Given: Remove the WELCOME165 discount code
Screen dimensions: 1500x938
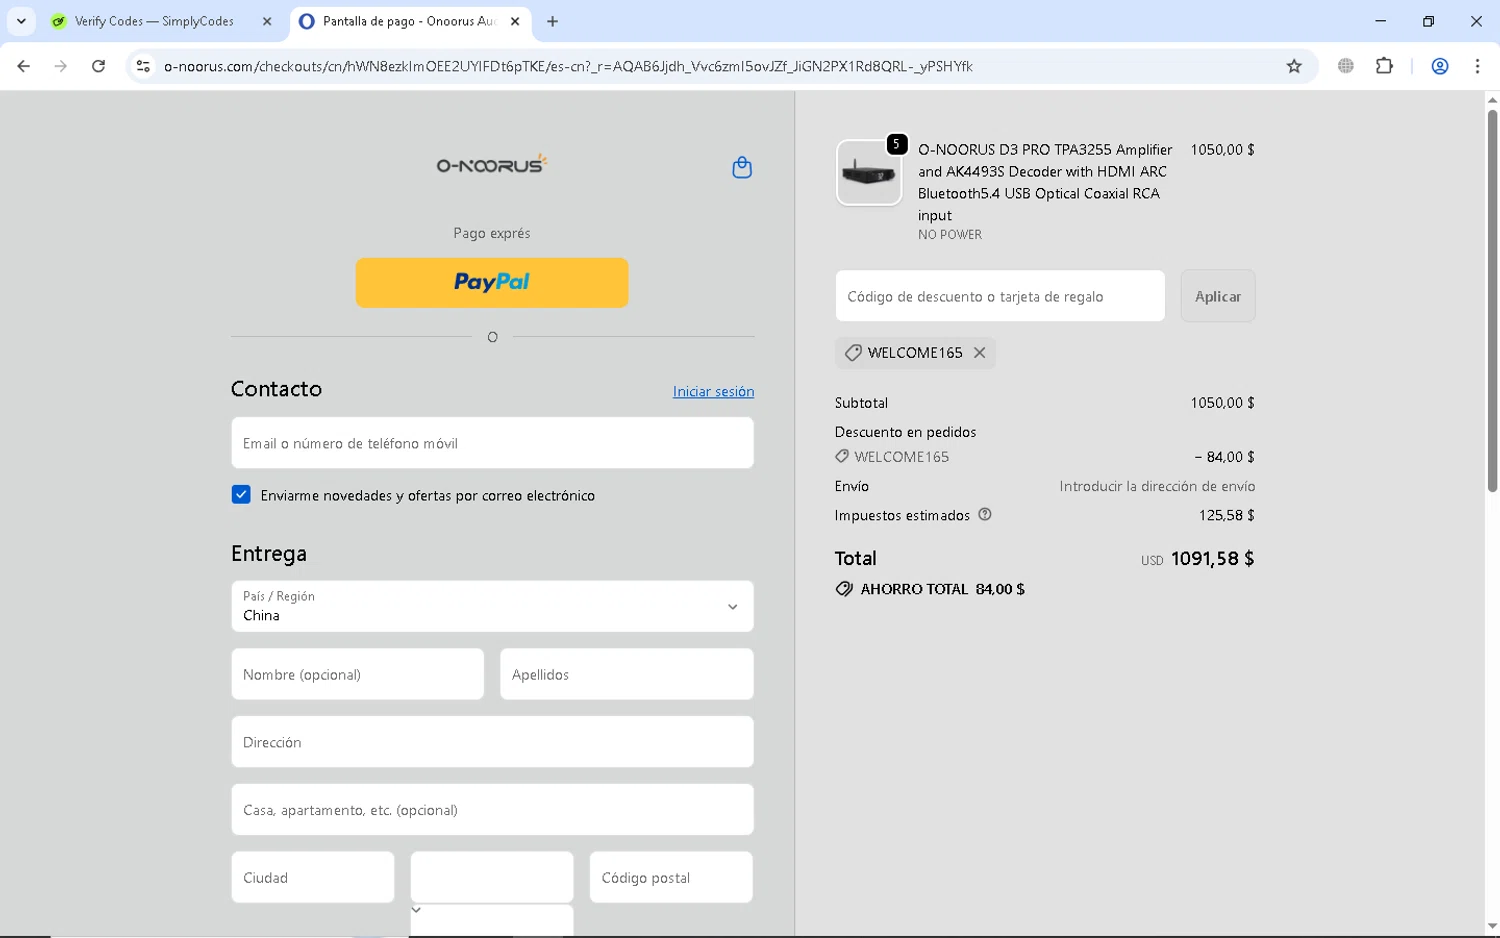Looking at the screenshot, I should point(980,353).
